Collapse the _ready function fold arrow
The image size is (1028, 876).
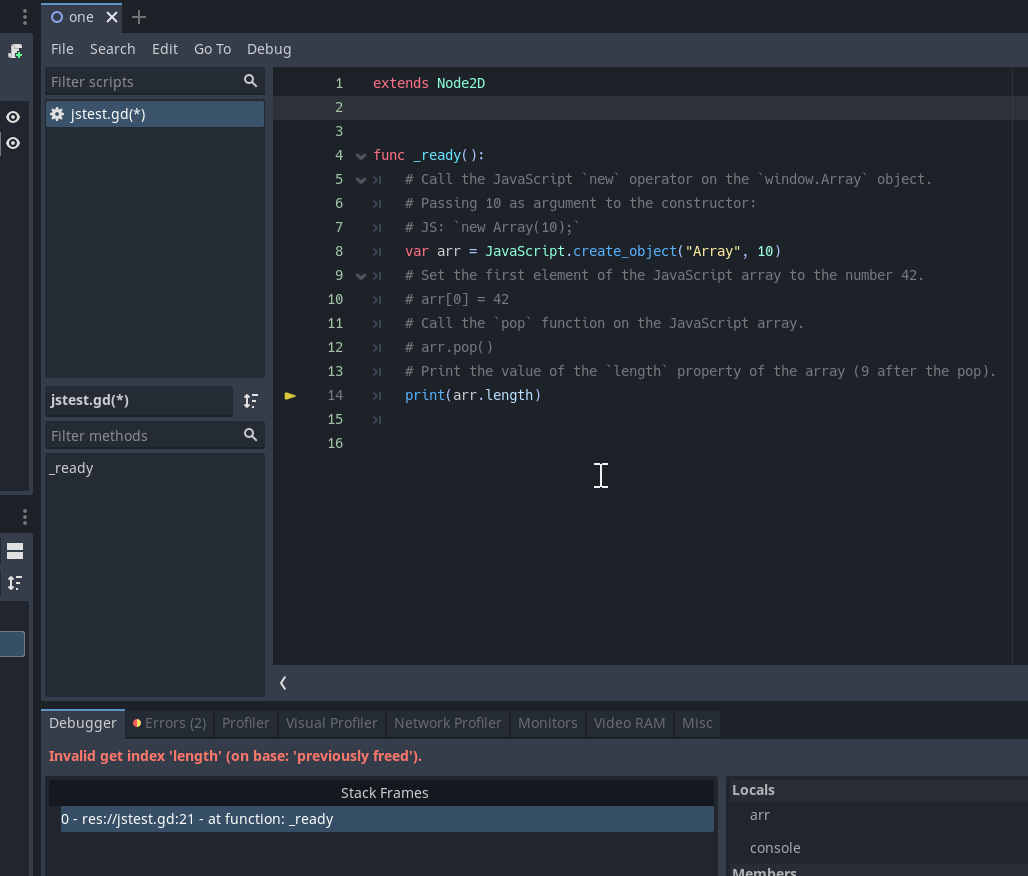point(360,155)
